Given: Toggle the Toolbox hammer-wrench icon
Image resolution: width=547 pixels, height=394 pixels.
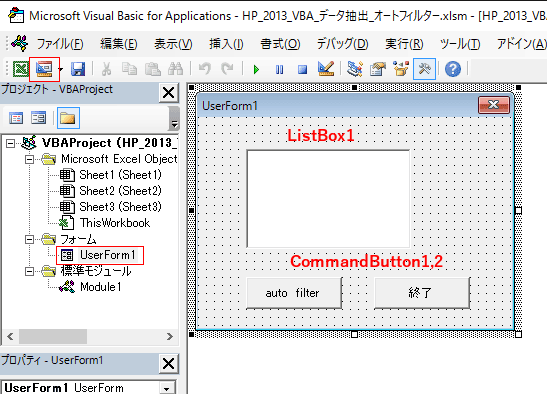Looking at the screenshot, I should pos(425,69).
